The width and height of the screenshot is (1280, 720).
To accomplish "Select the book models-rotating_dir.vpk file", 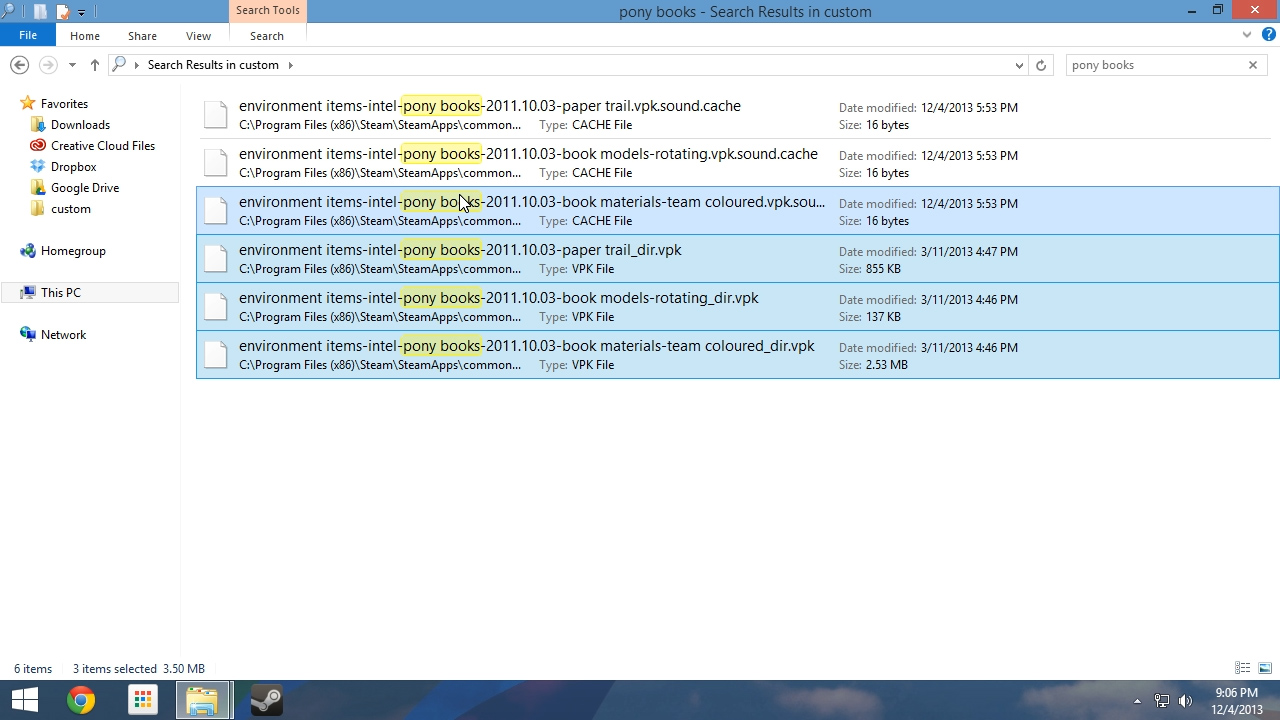I will (x=738, y=307).
